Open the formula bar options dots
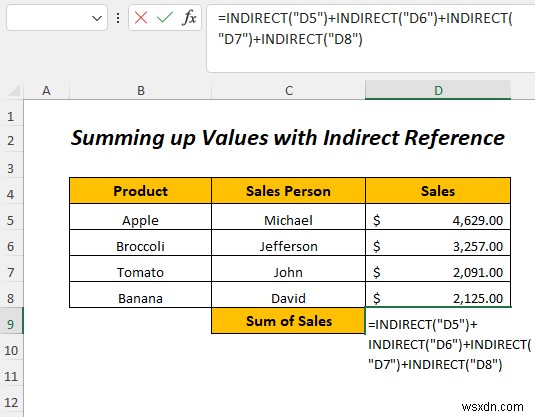This screenshot has height=417, width=535. (x=118, y=18)
